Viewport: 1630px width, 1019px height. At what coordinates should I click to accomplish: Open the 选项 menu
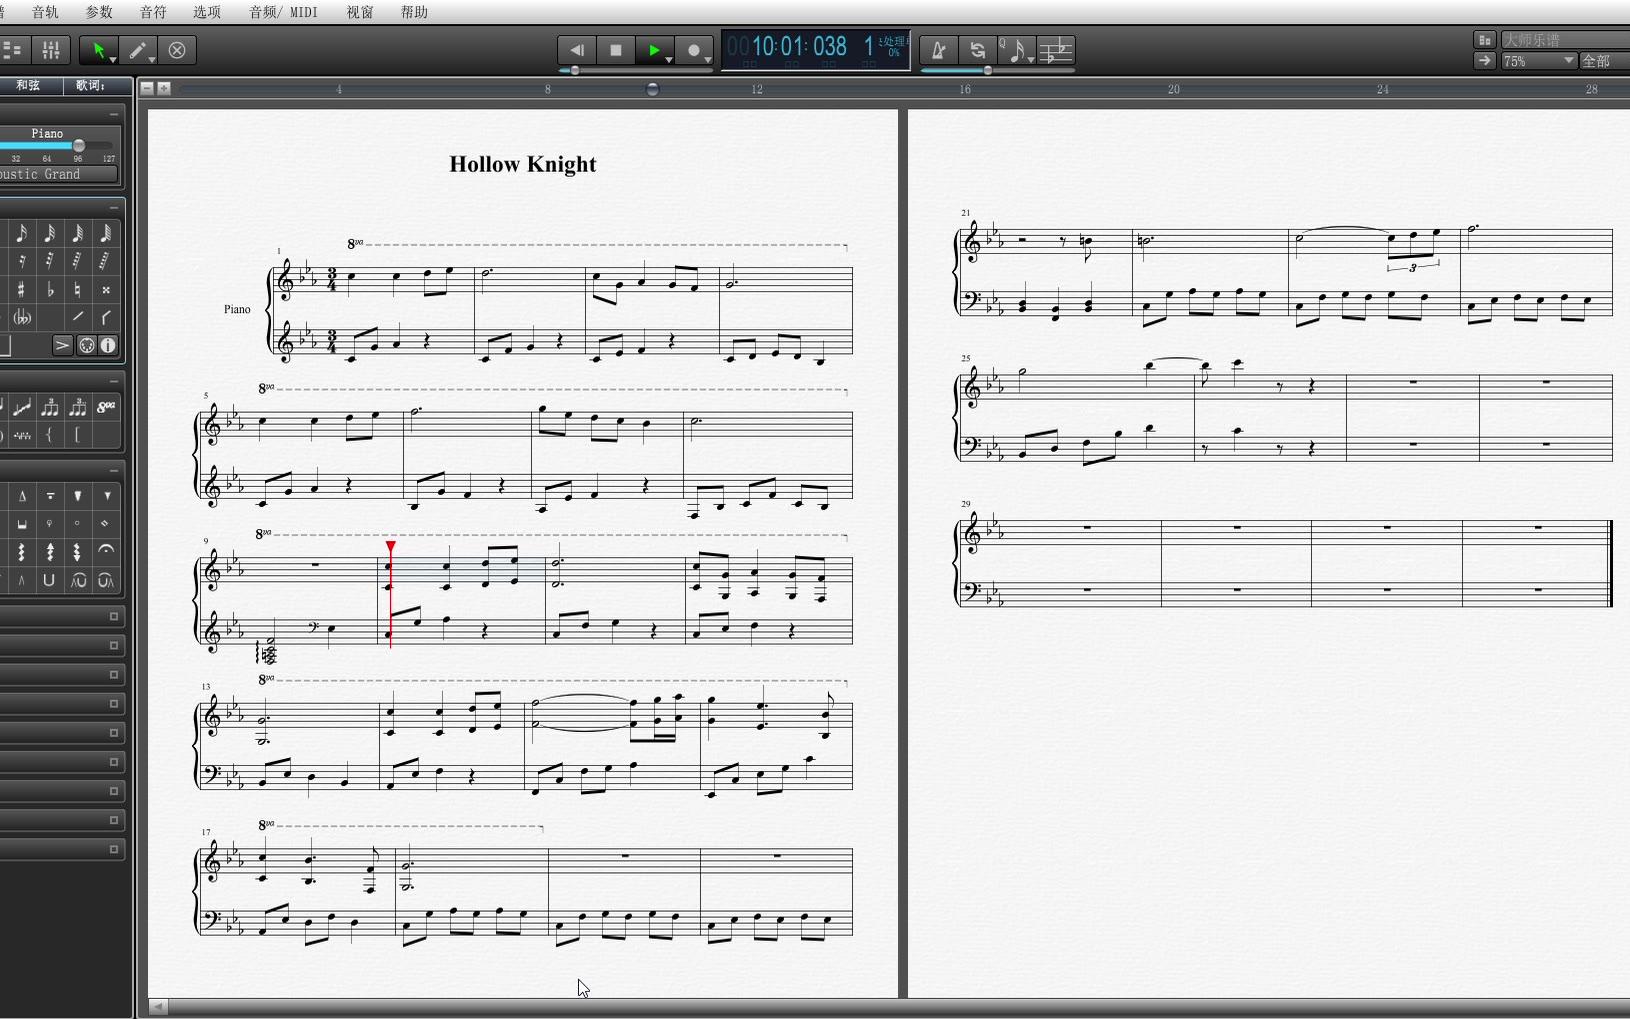(207, 12)
